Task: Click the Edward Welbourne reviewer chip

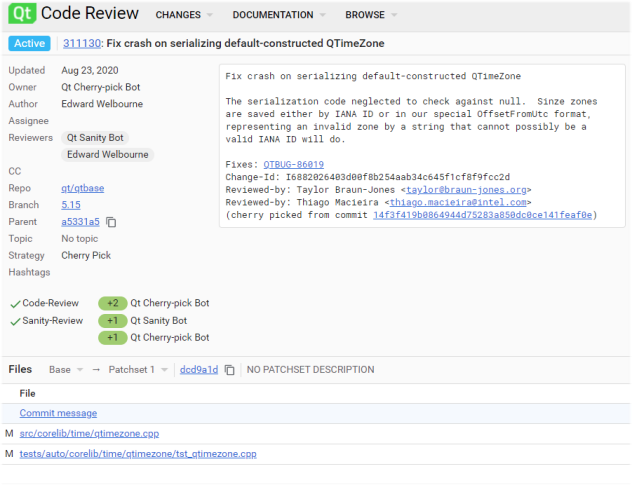Action: click(108, 154)
